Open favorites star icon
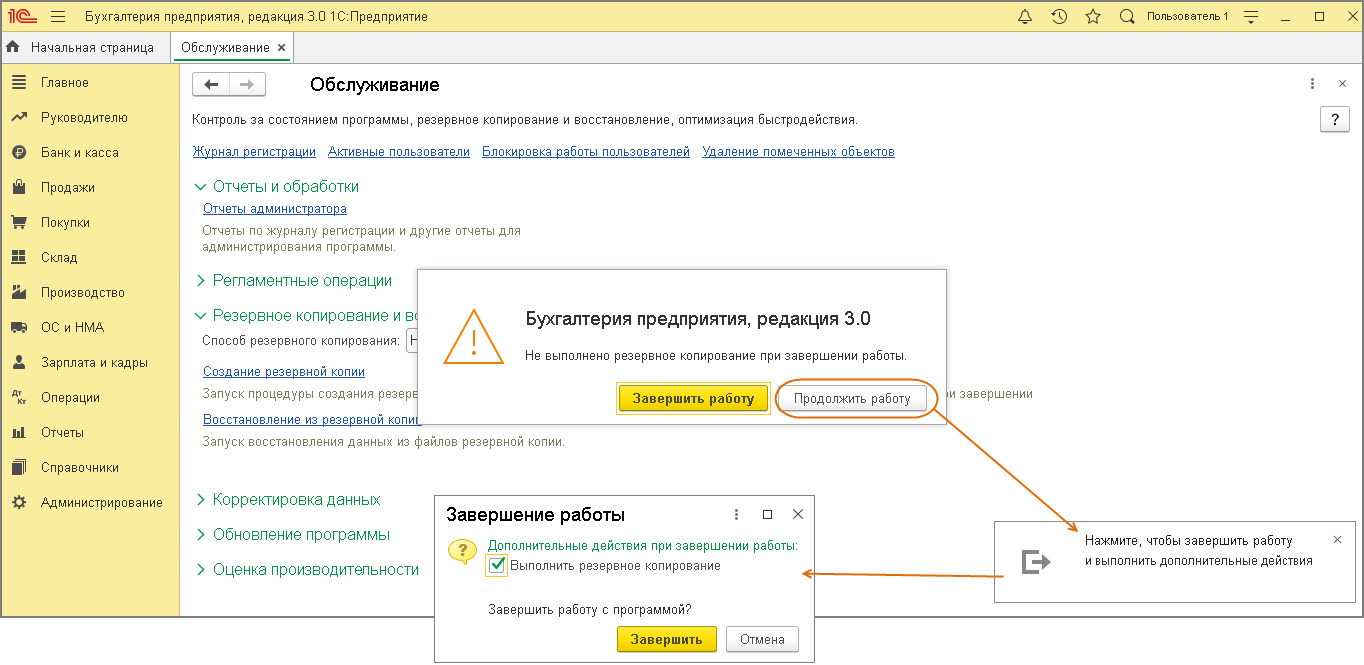The image size is (1364, 665). coord(1093,17)
